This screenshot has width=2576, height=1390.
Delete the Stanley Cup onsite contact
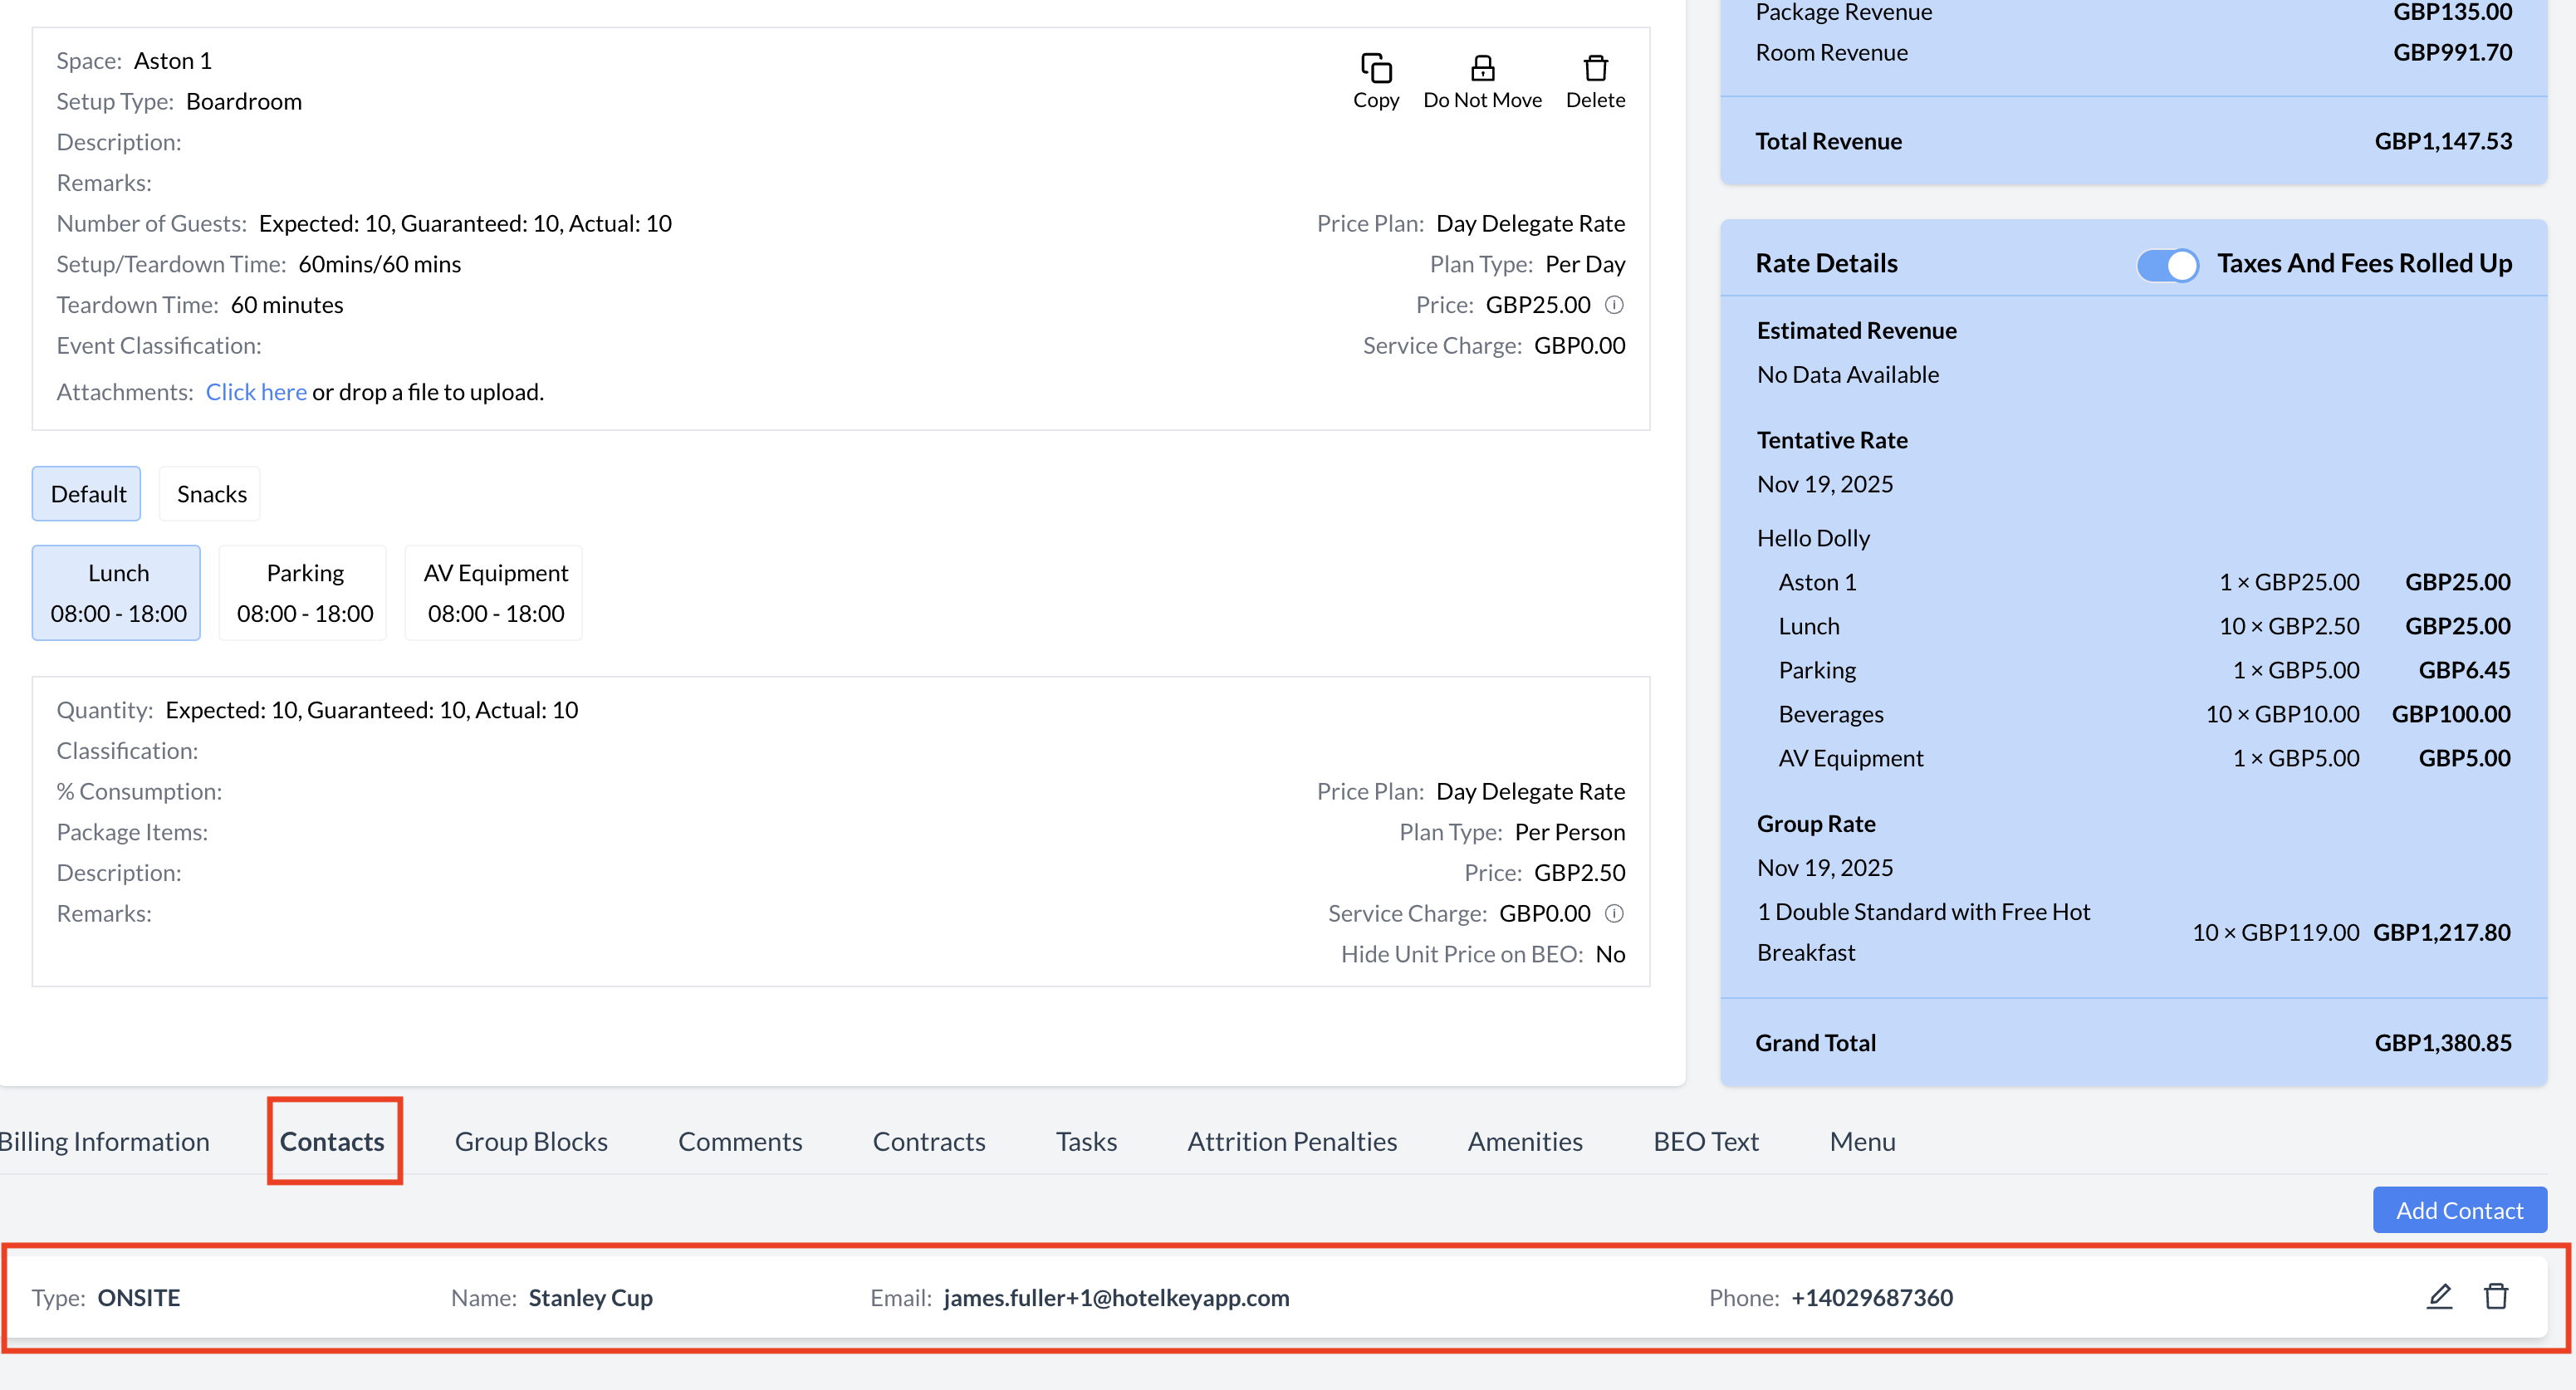point(2496,1297)
